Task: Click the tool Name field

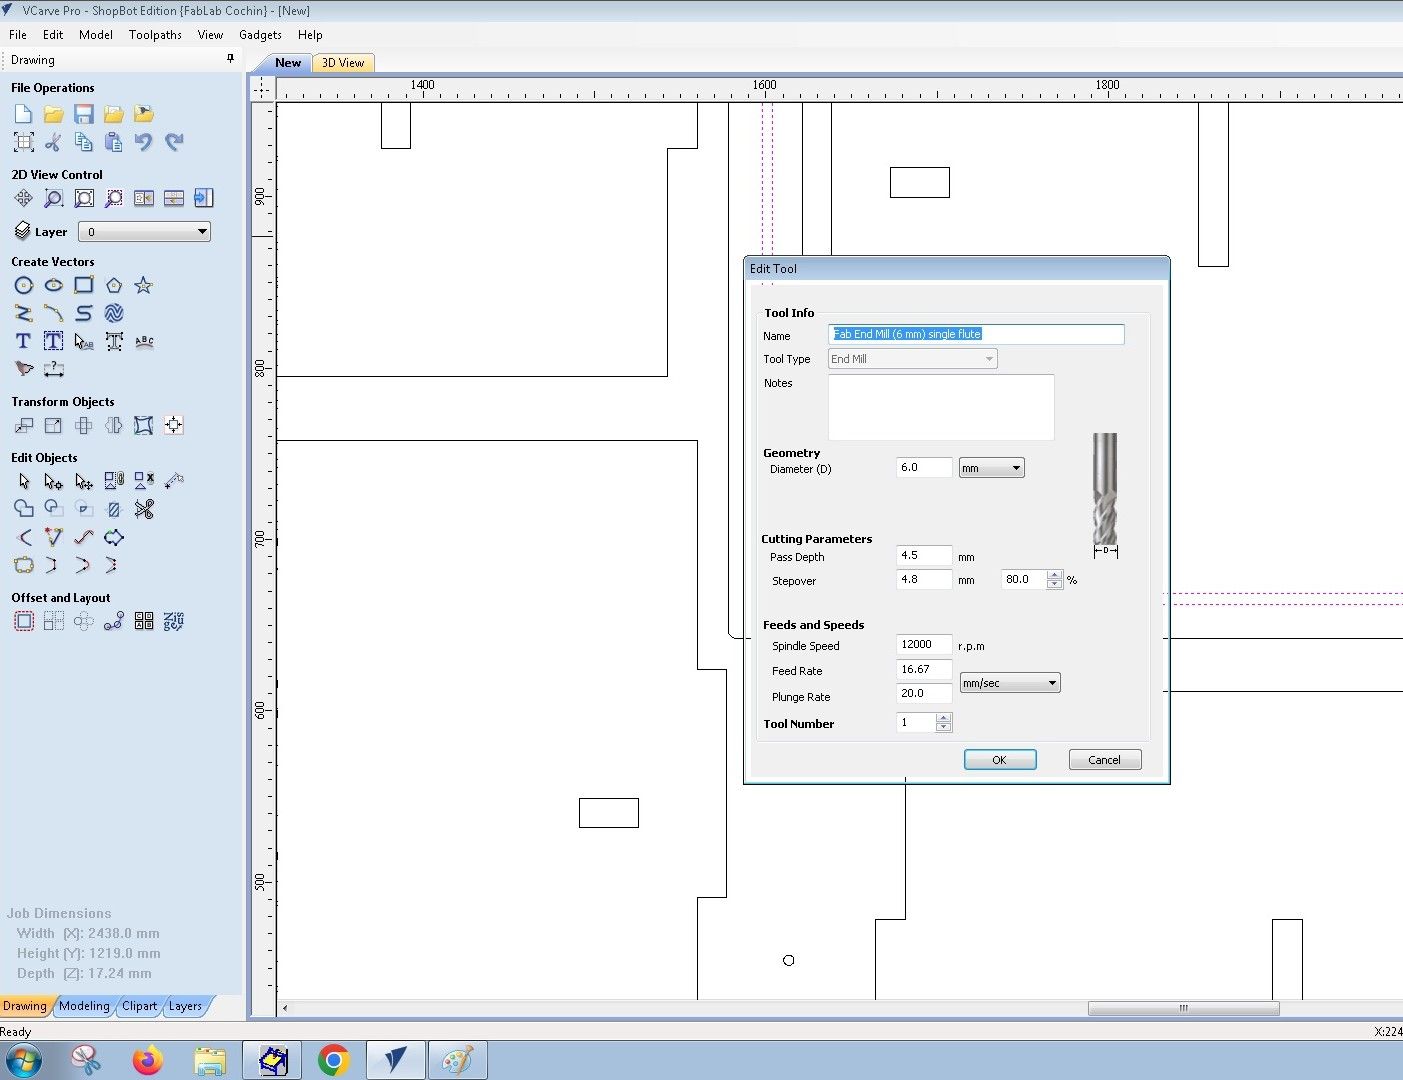Action: coord(976,334)
